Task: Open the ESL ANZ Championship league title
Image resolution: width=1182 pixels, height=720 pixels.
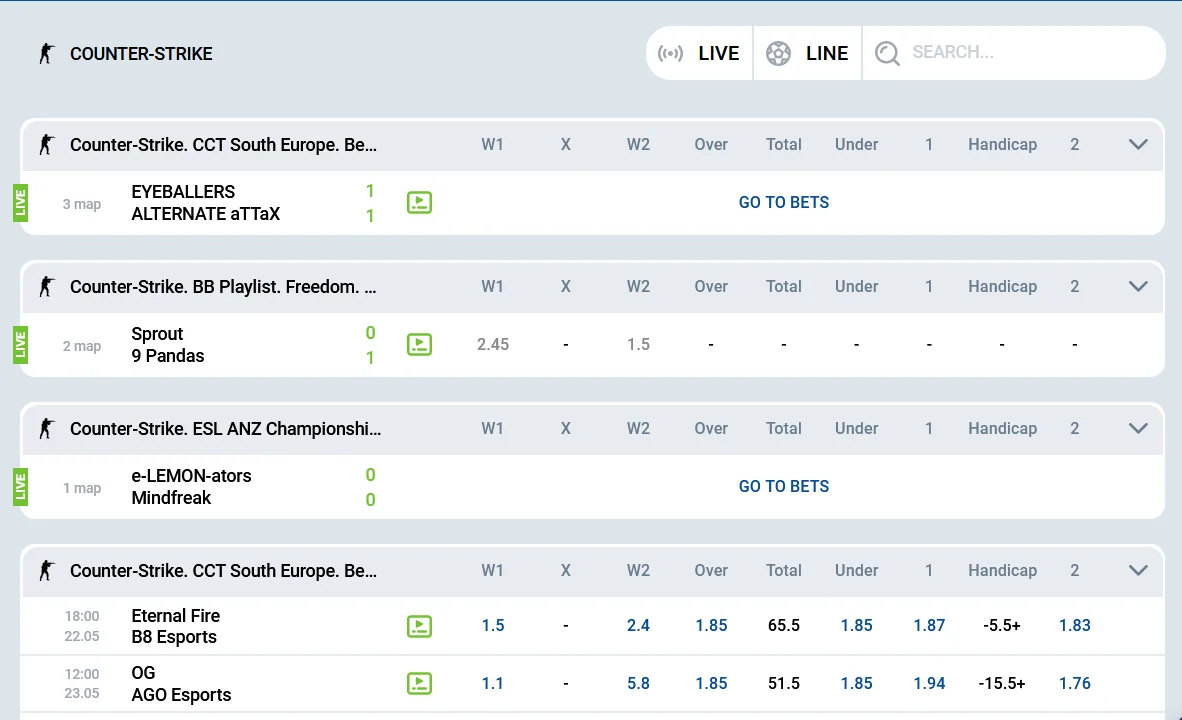Action: tap(225, 428)
